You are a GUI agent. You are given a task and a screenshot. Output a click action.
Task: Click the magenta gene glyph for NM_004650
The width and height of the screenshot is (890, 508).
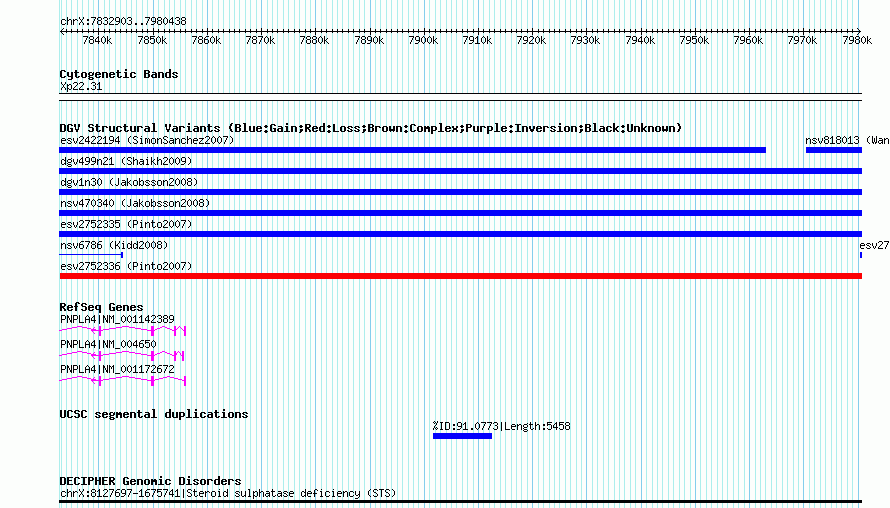pos(121,355)
